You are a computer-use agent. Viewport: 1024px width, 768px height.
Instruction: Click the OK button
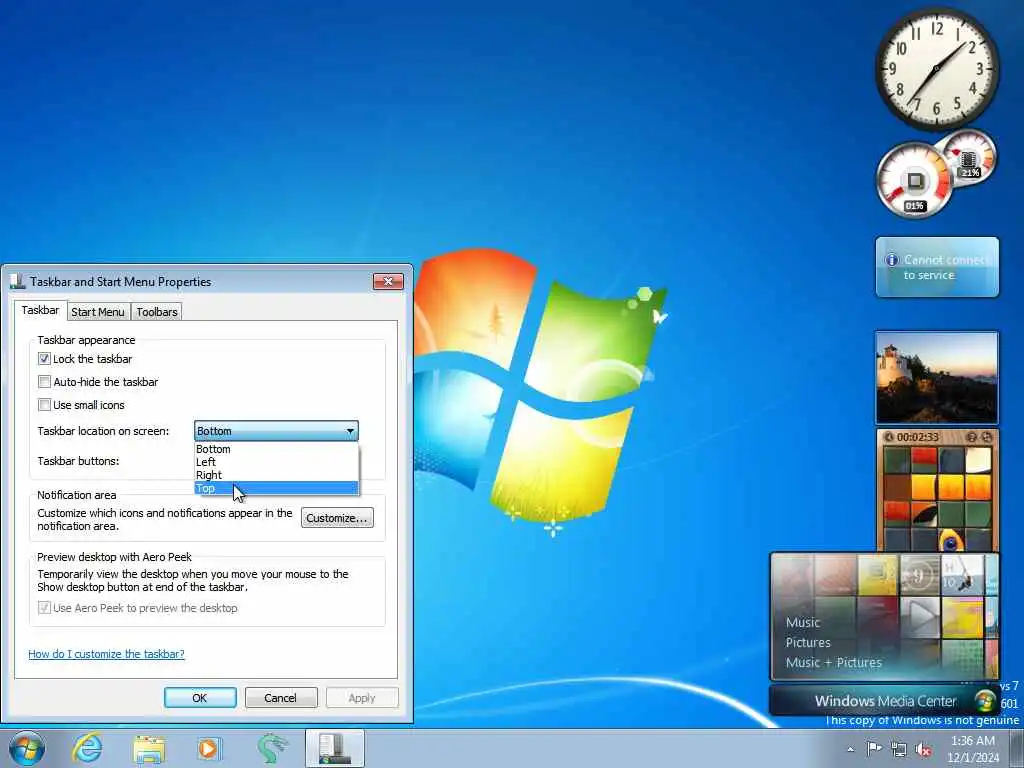(200, 697)
